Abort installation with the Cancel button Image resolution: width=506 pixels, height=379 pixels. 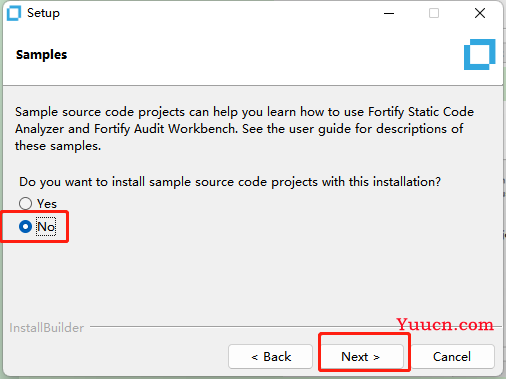point(452,356)
